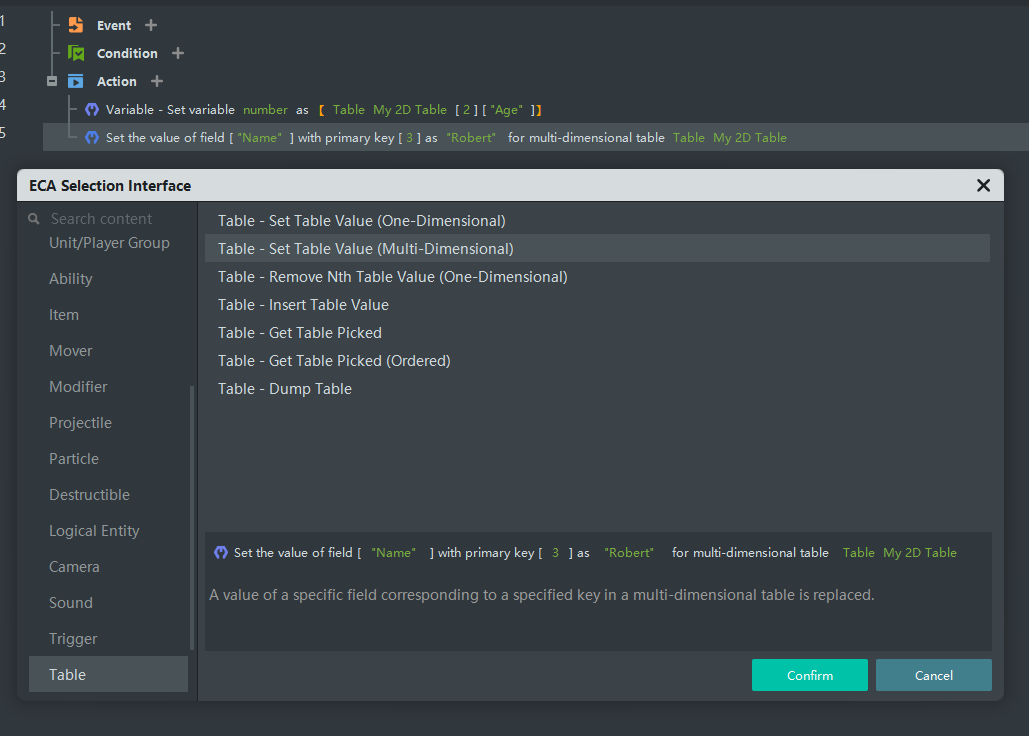This screenshot has width=1029, height=736.
Task: Click primary key 3 in action row
Action: pos(410,138)
